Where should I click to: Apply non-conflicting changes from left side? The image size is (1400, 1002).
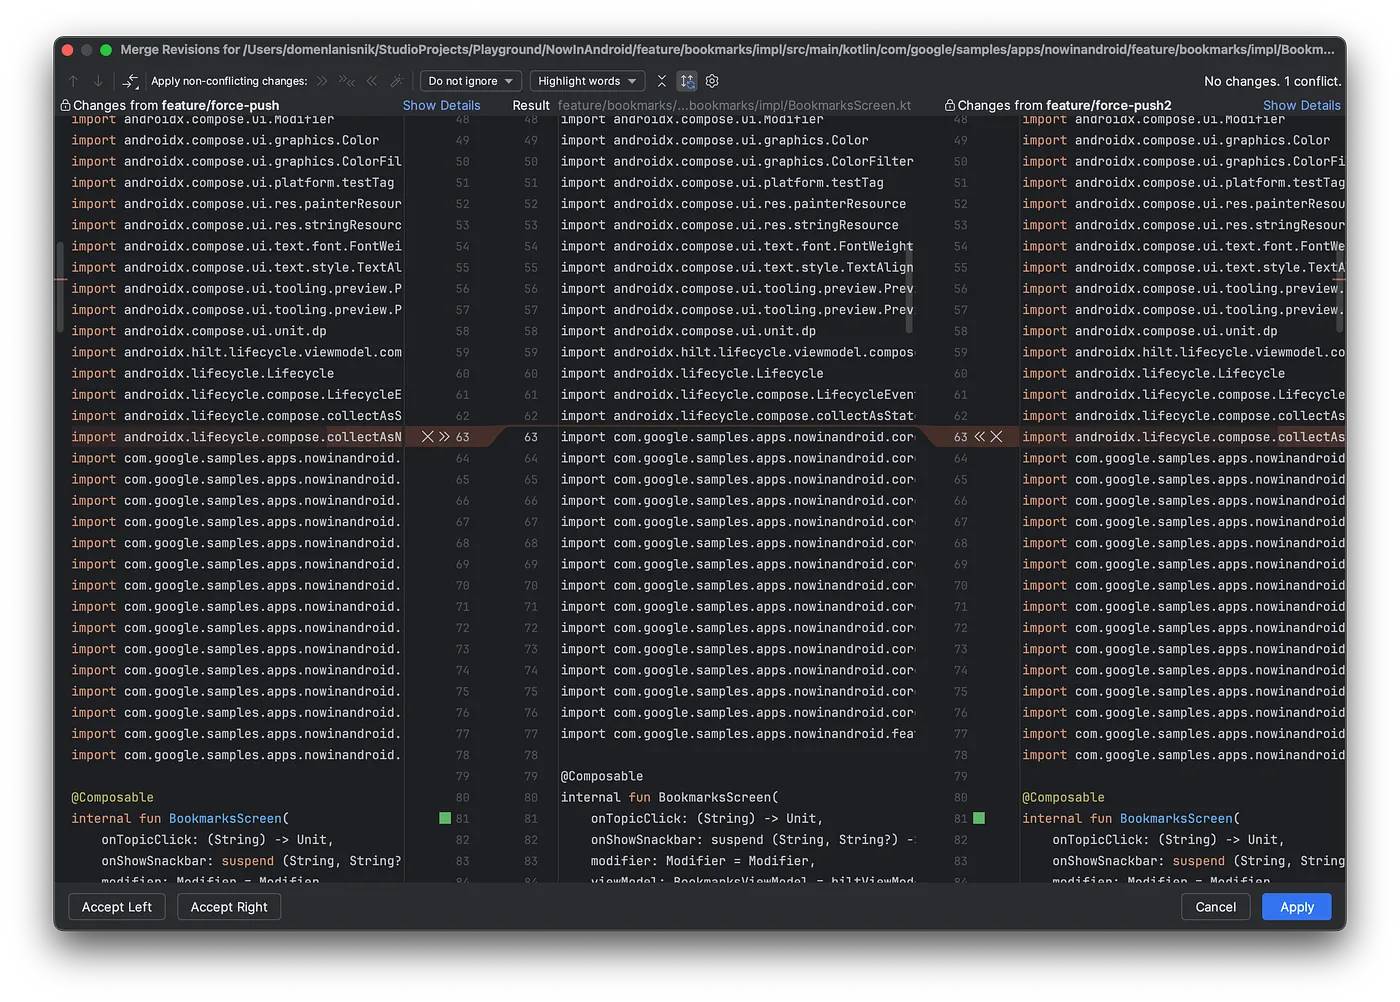click(x=321, y=81)
